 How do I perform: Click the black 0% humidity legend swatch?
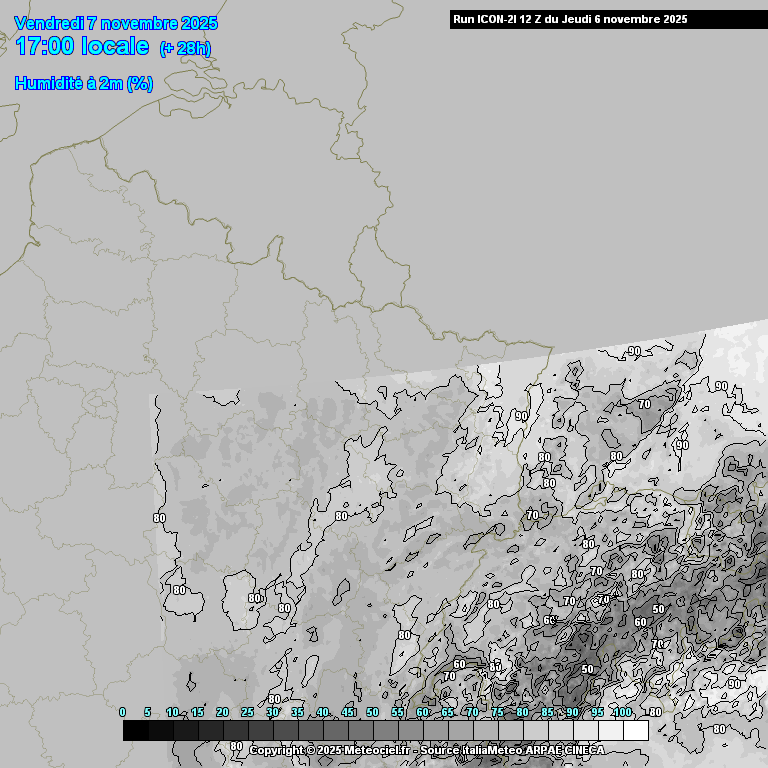click(x=135, y=731)
